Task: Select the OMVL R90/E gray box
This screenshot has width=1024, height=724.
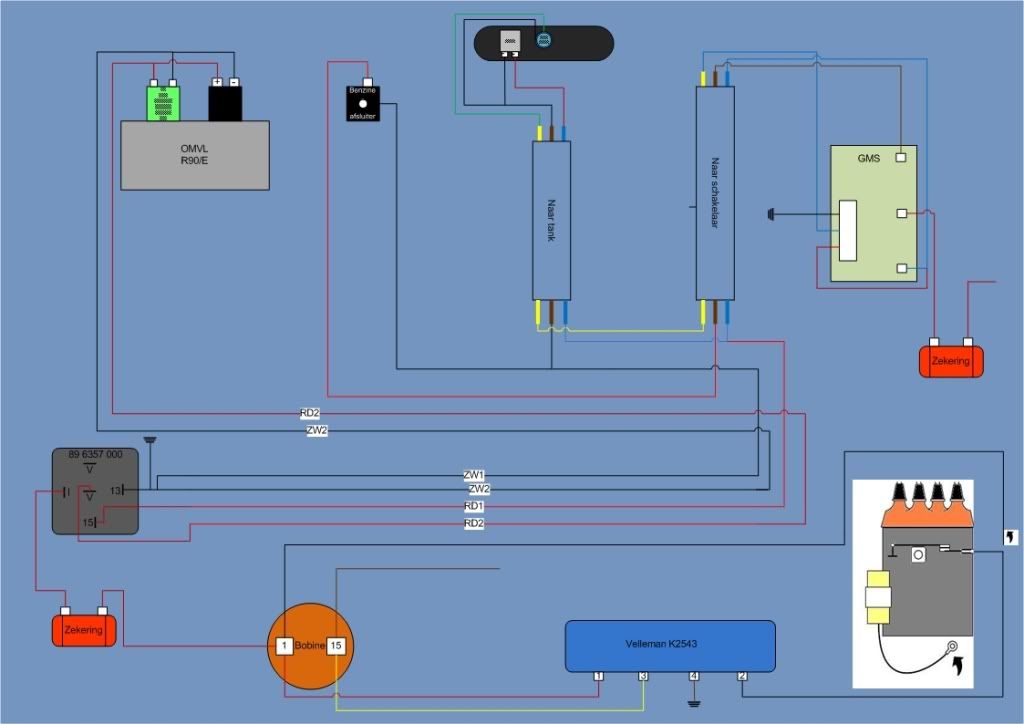Action: point(195,155)
